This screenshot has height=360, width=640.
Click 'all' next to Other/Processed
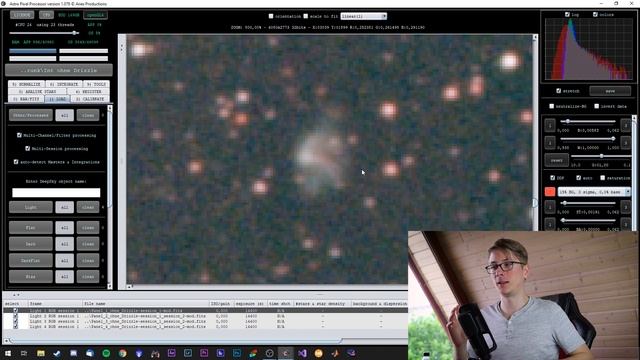[x=64, y=115]
